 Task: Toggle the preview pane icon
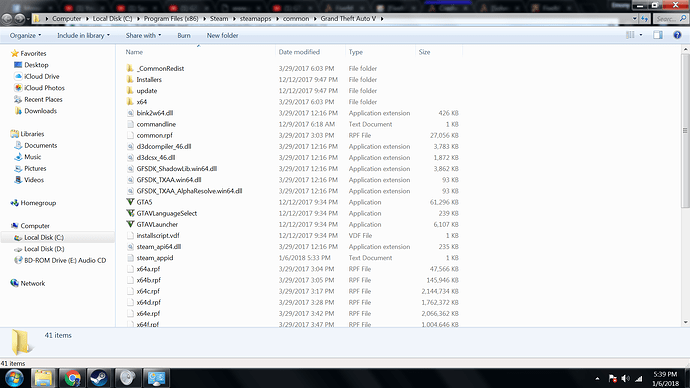[x=658, y=35]
